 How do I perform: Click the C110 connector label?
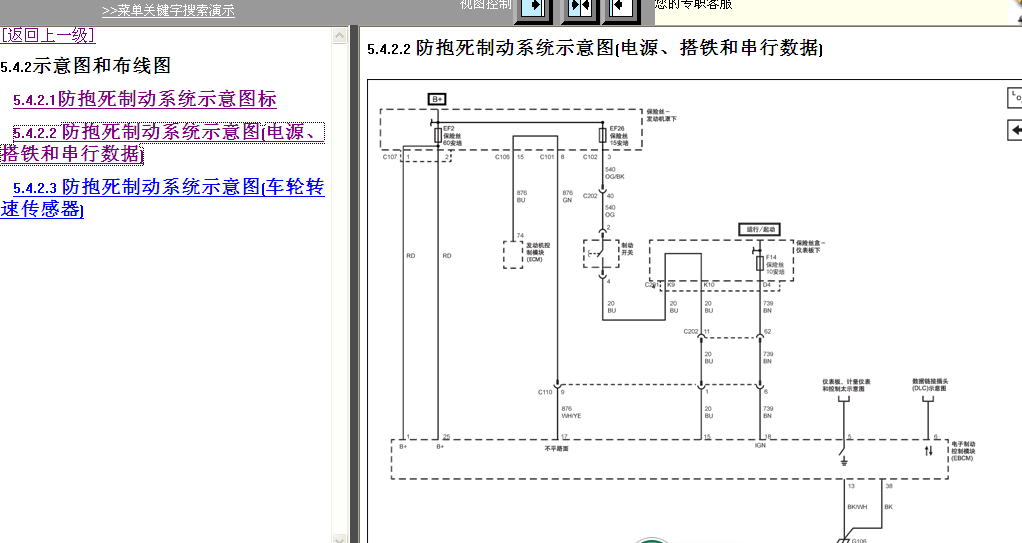pos(545,392)
